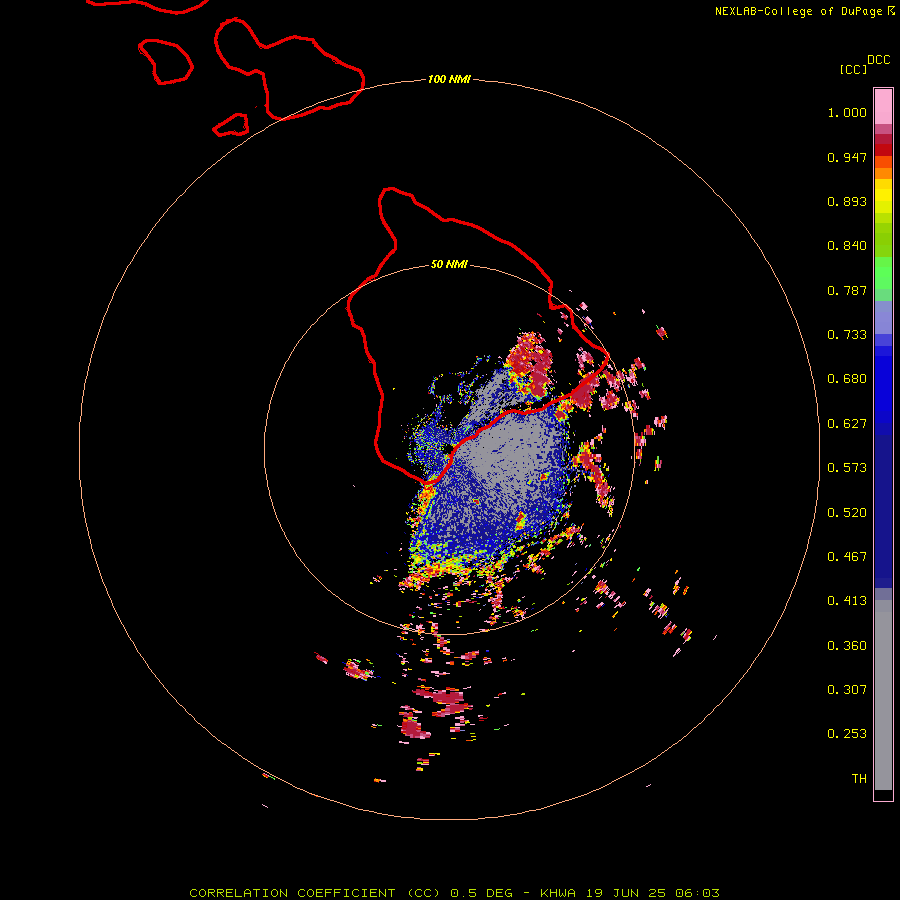Click the 0.680 legend value

847,379
